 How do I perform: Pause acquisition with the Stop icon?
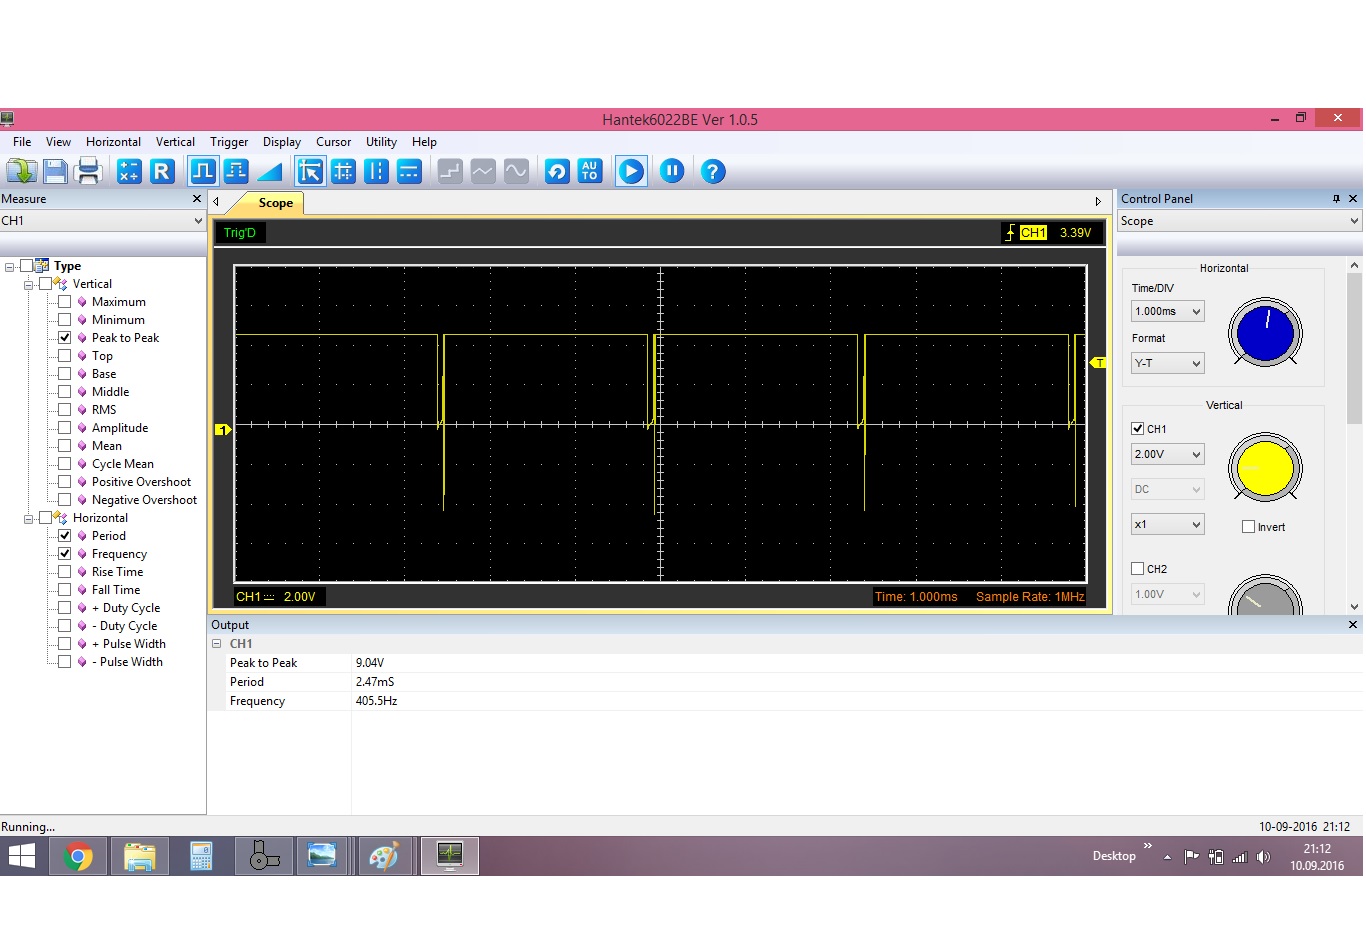(x=672, y=171)
